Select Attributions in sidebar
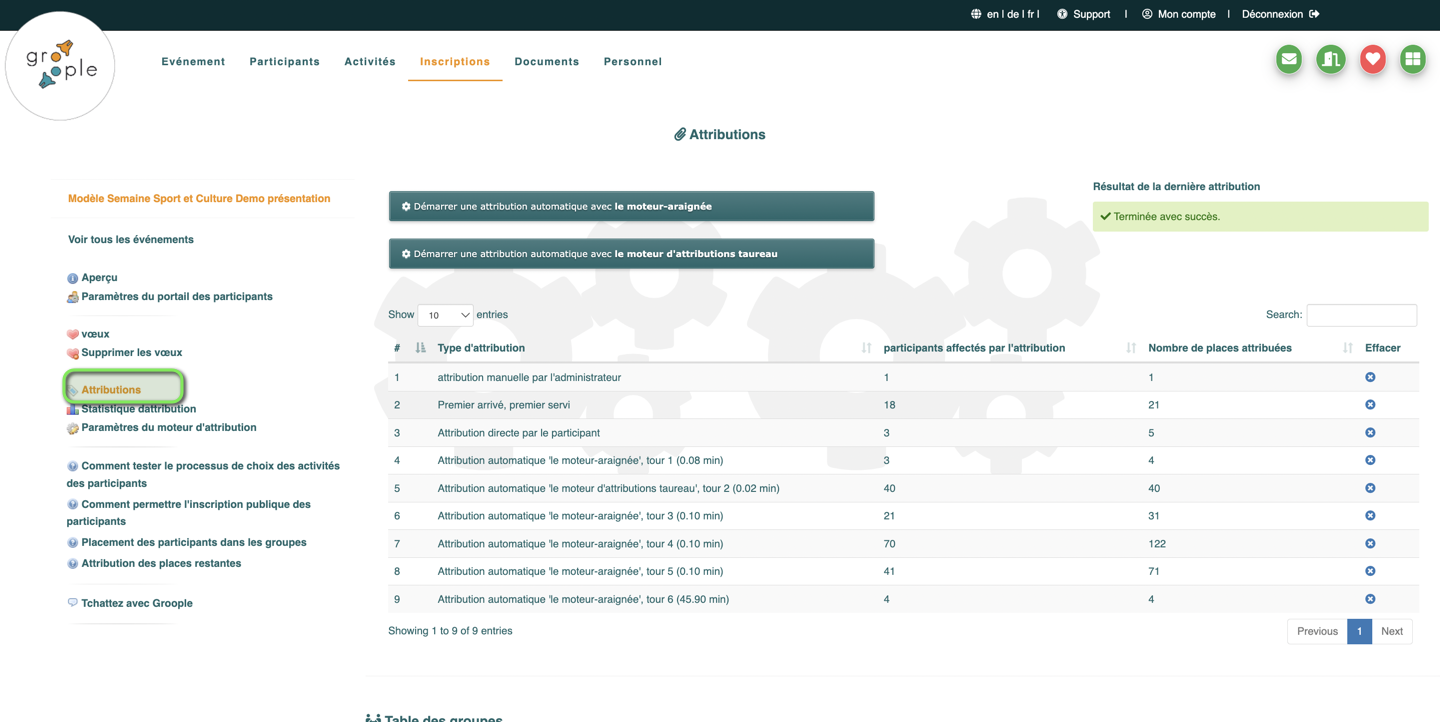The height and width of the screenshot is (722, 1440). [111, 390]
